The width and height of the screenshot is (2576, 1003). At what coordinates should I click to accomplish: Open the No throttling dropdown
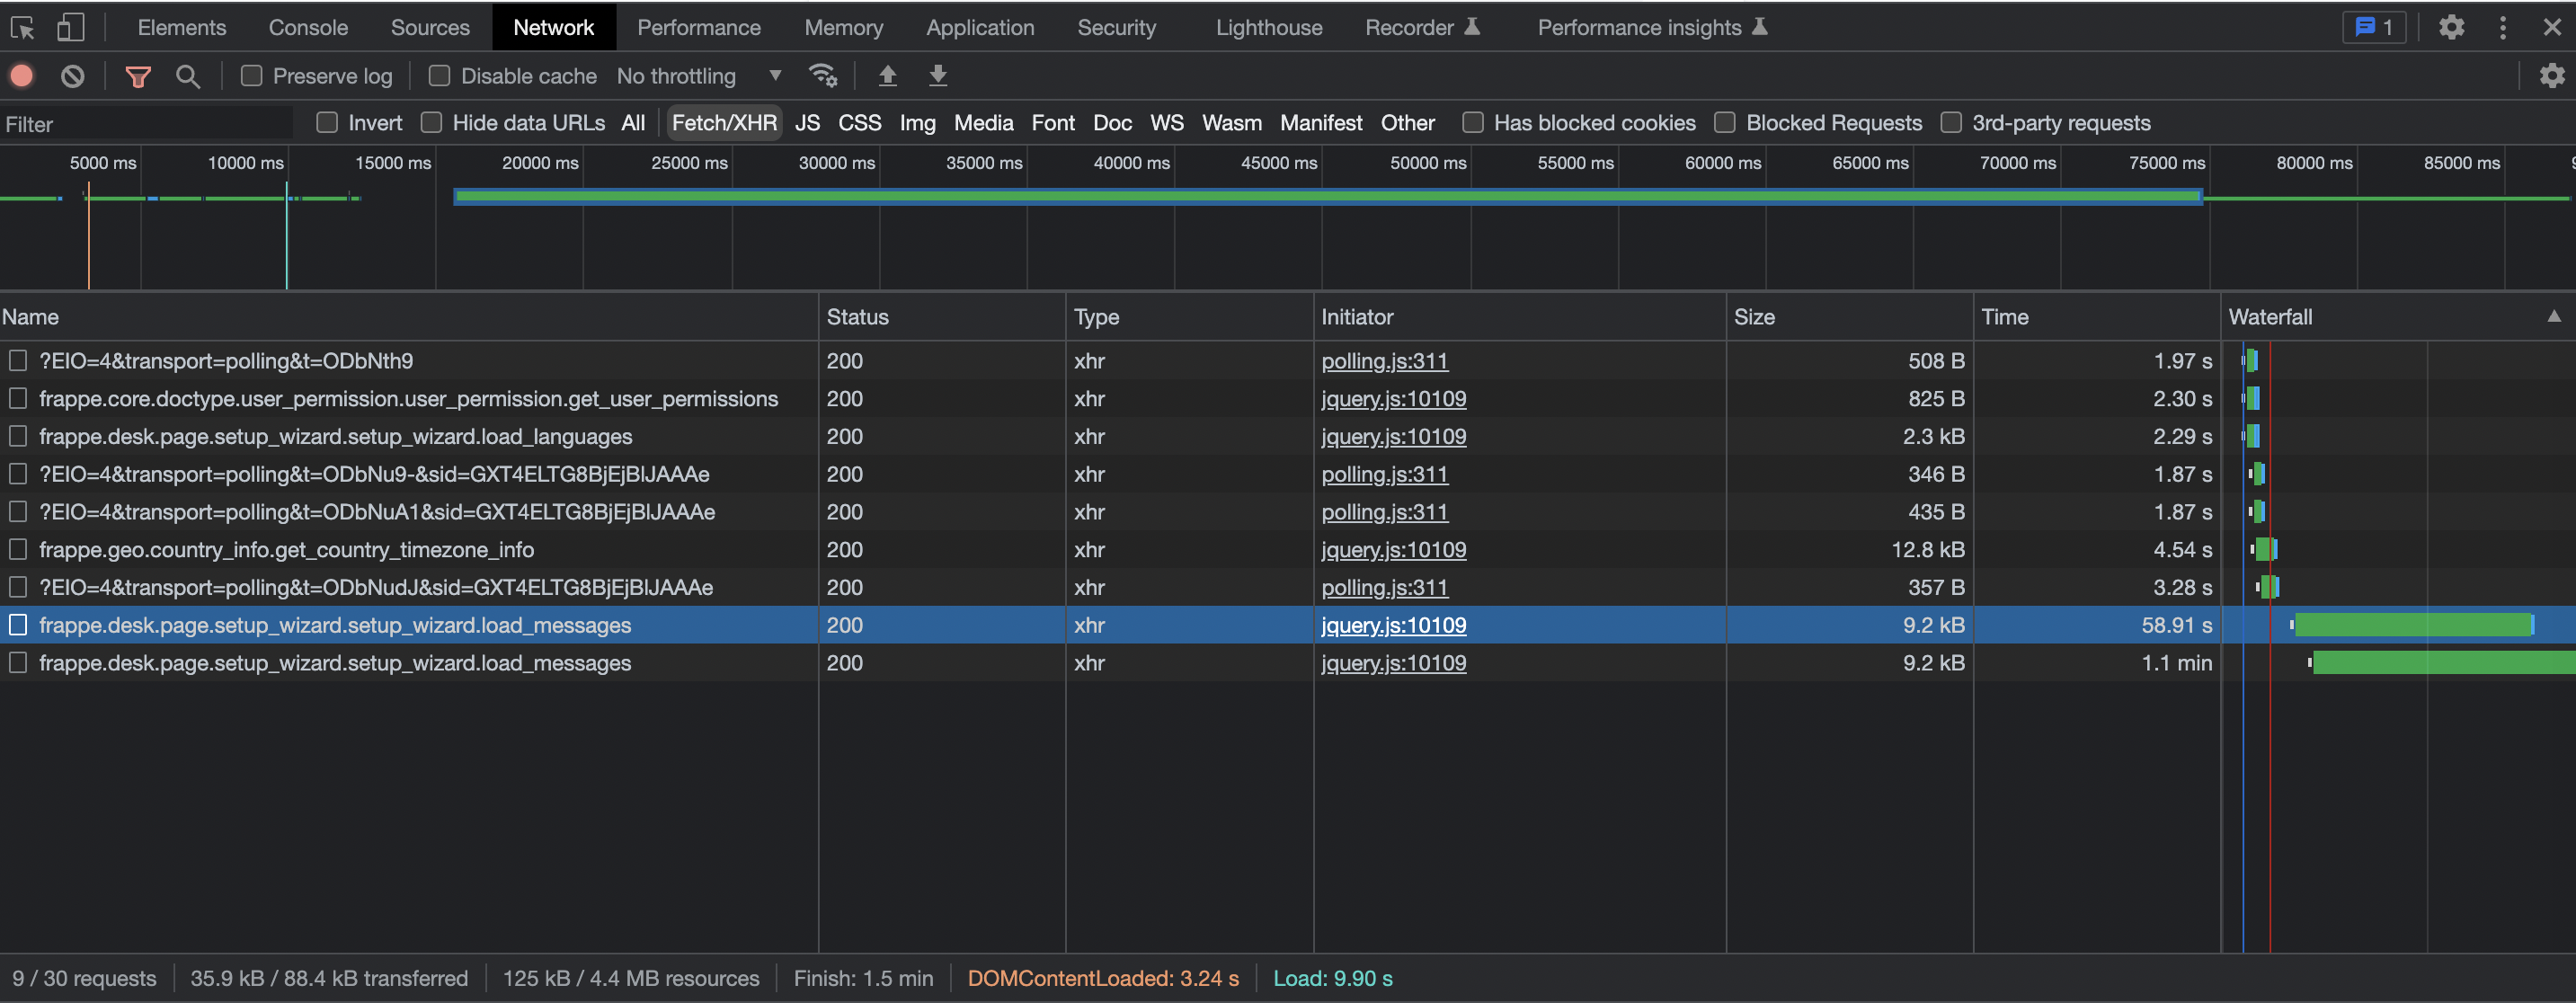point(699,76)
